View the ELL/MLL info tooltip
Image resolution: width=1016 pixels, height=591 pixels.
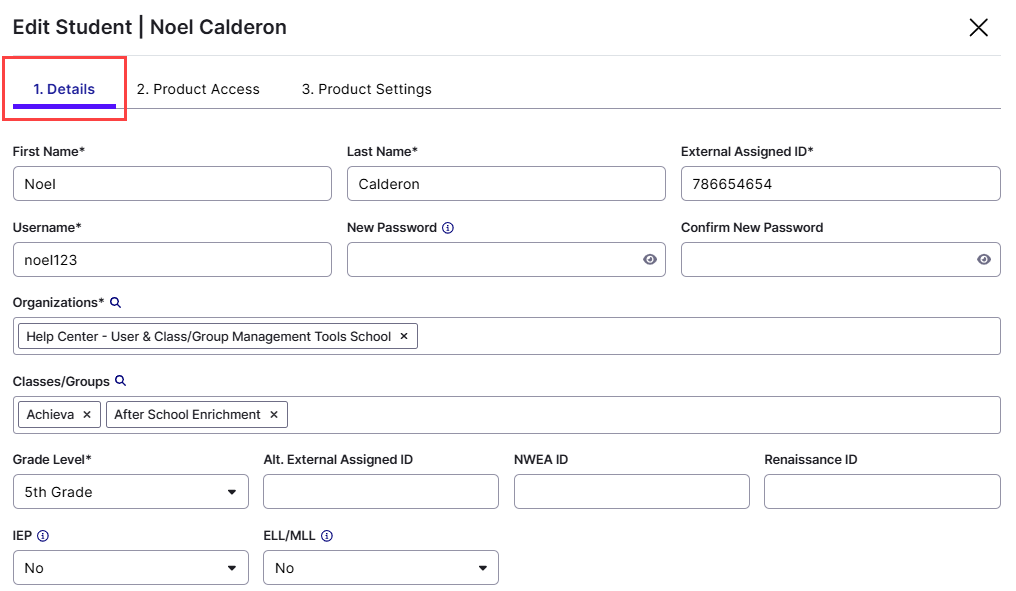click(x=329, y=535)
